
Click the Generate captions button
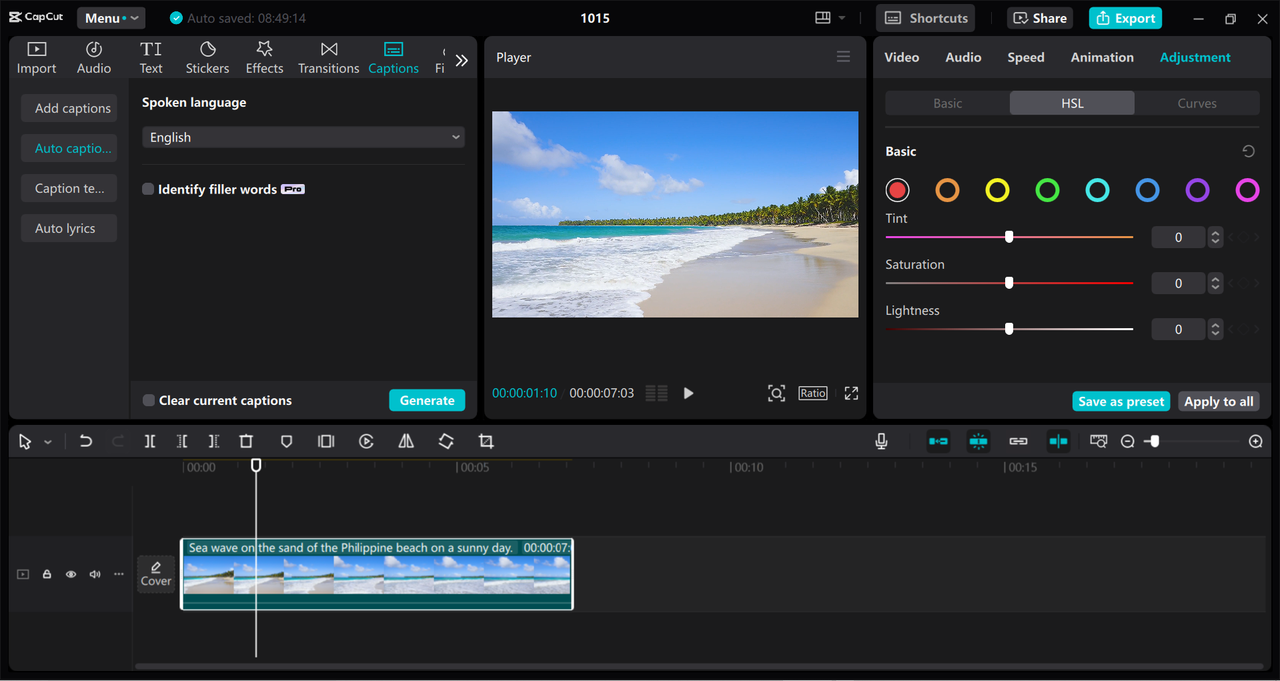427,400
